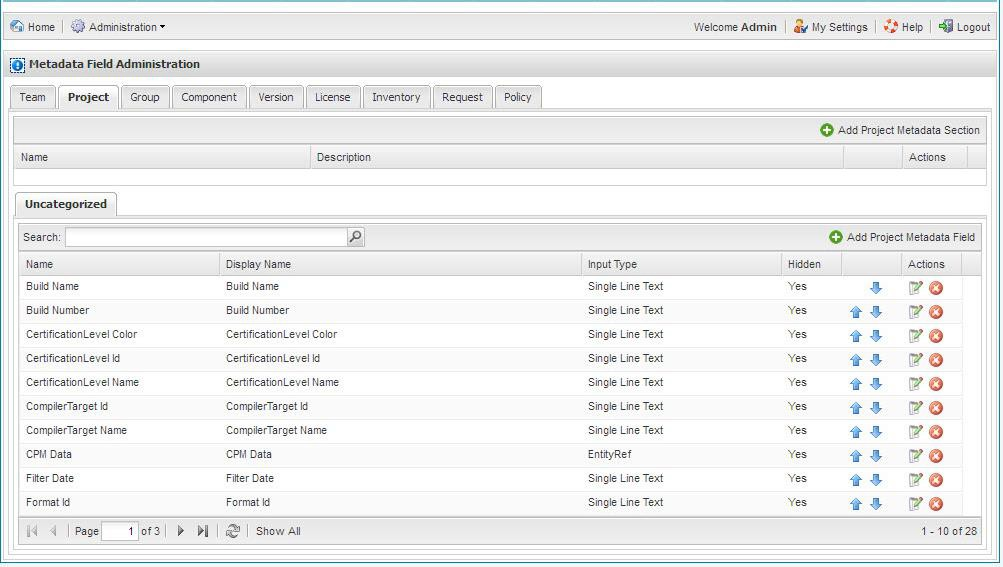
Task: Jump to last page of fields
Action: 203,531
